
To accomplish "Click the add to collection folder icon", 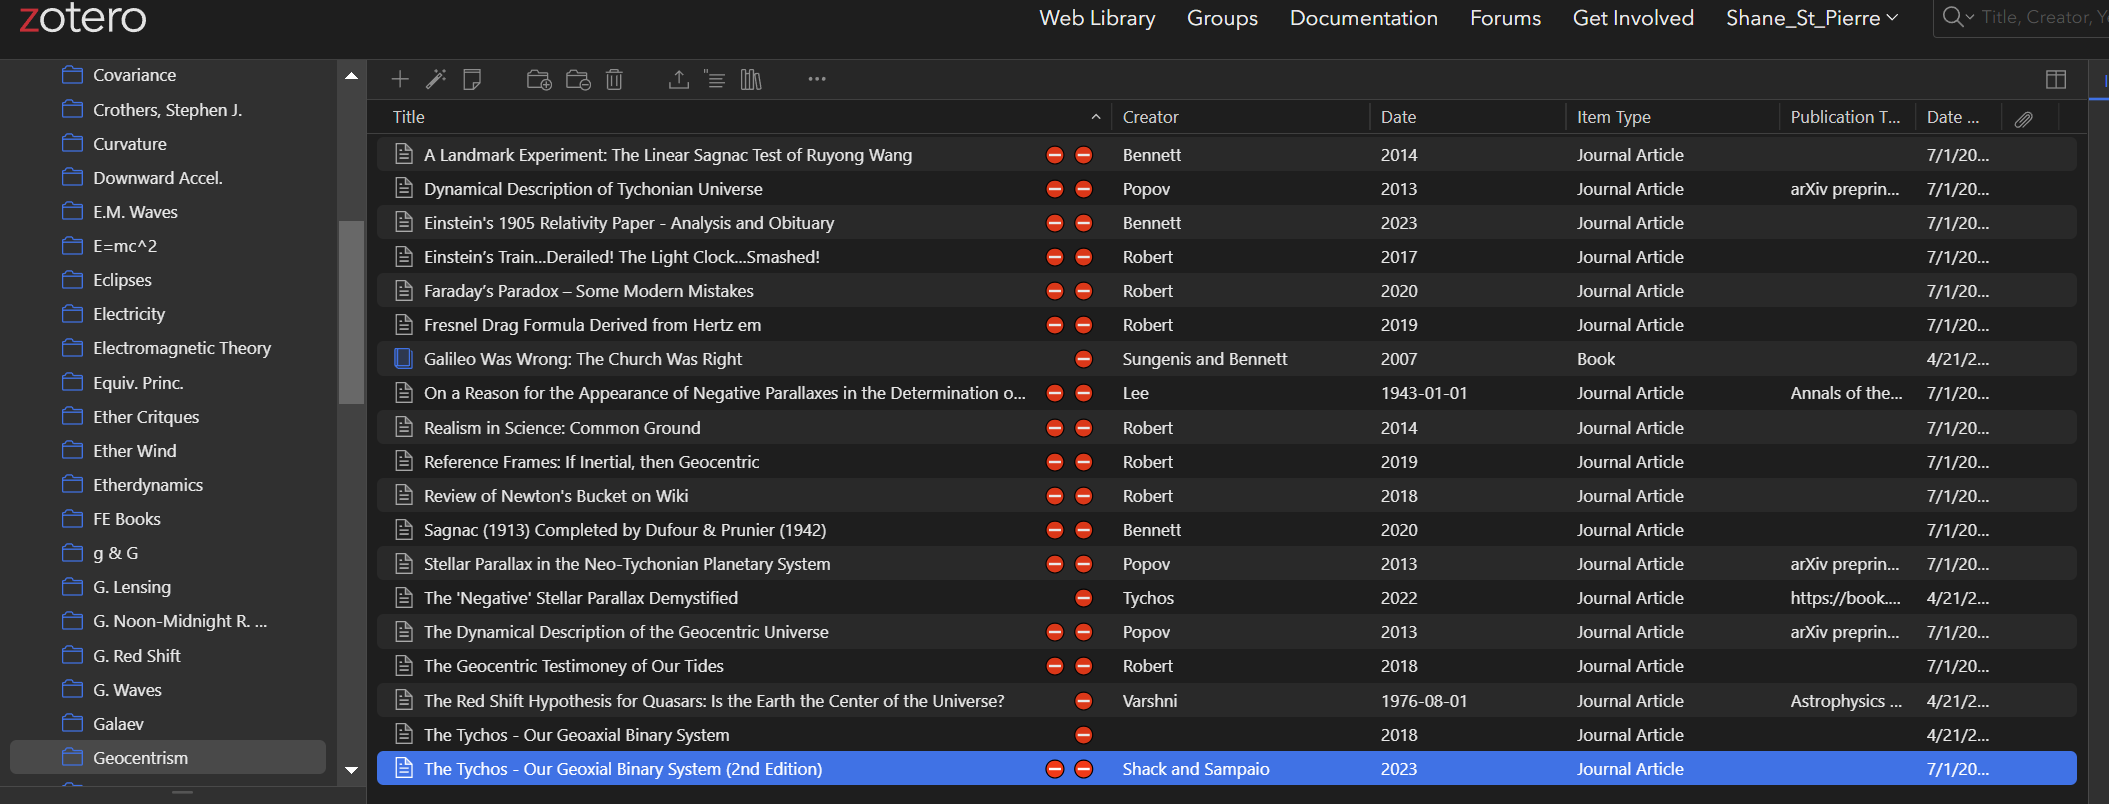I will tap(539, 80).
